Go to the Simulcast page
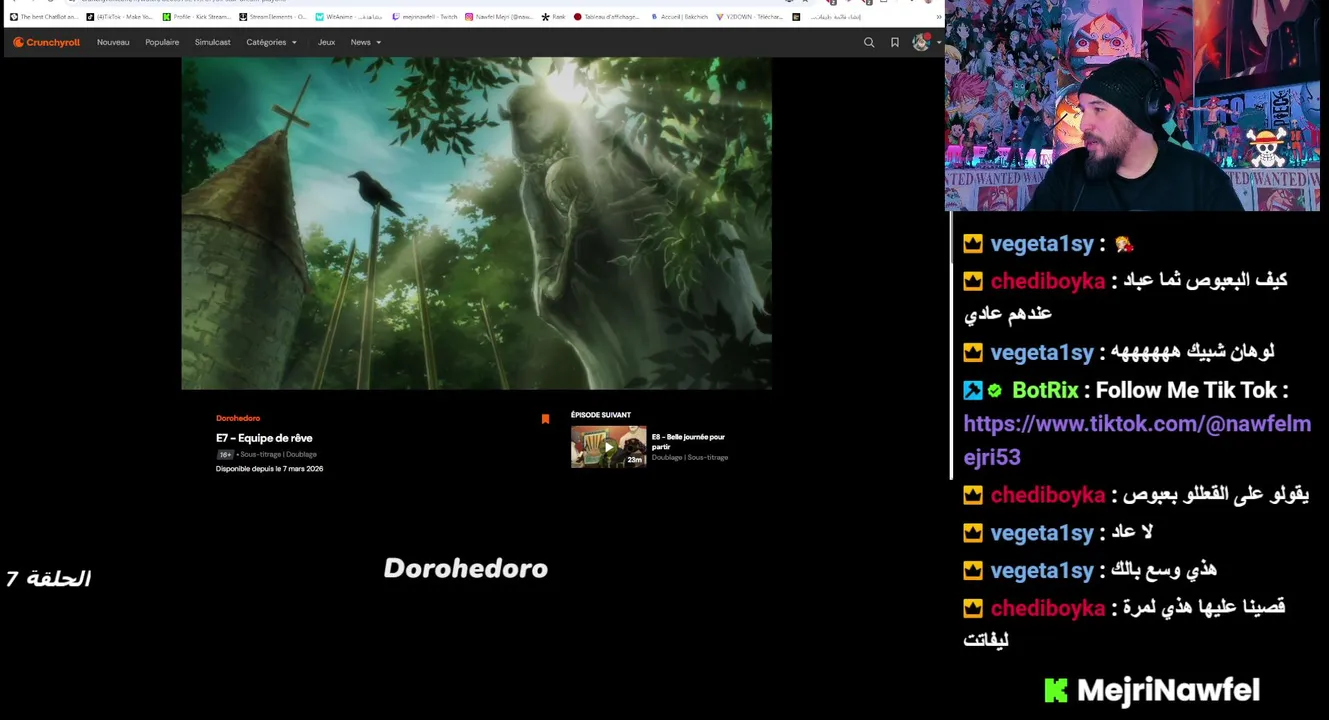The width and height of the screenshot is (1329, 720). (212, 42)
